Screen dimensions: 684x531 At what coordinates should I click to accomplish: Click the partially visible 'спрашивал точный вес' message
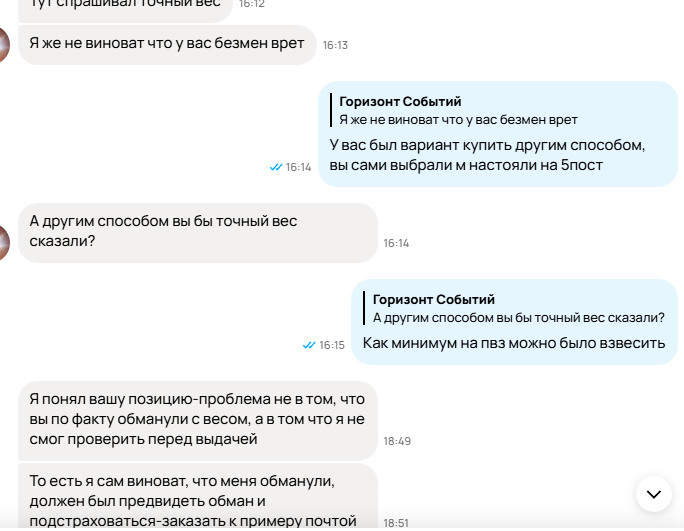pos(125,10)
